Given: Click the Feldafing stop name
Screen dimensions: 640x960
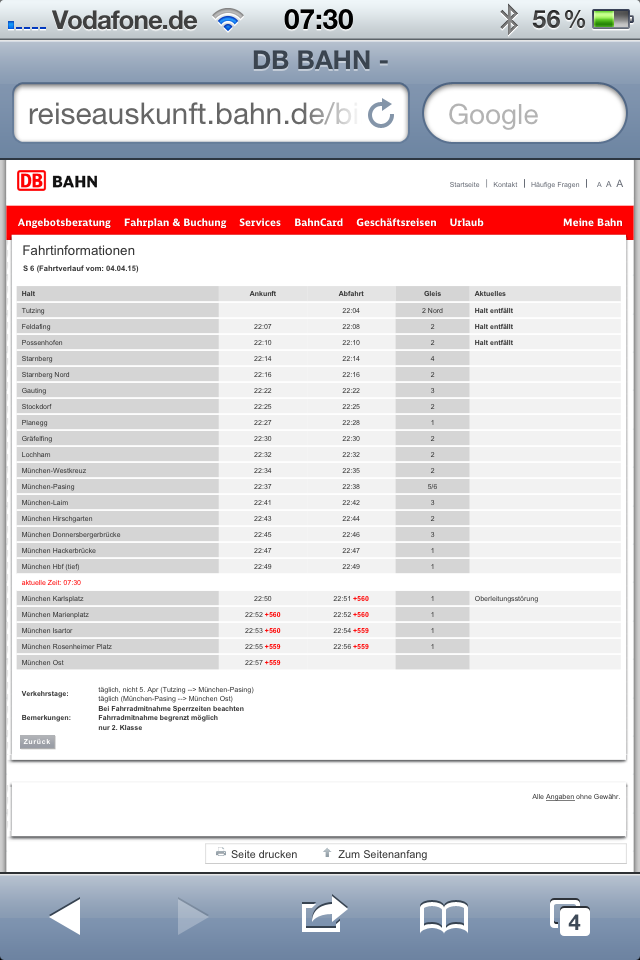Looking at the screenshot, I should 36,326.
